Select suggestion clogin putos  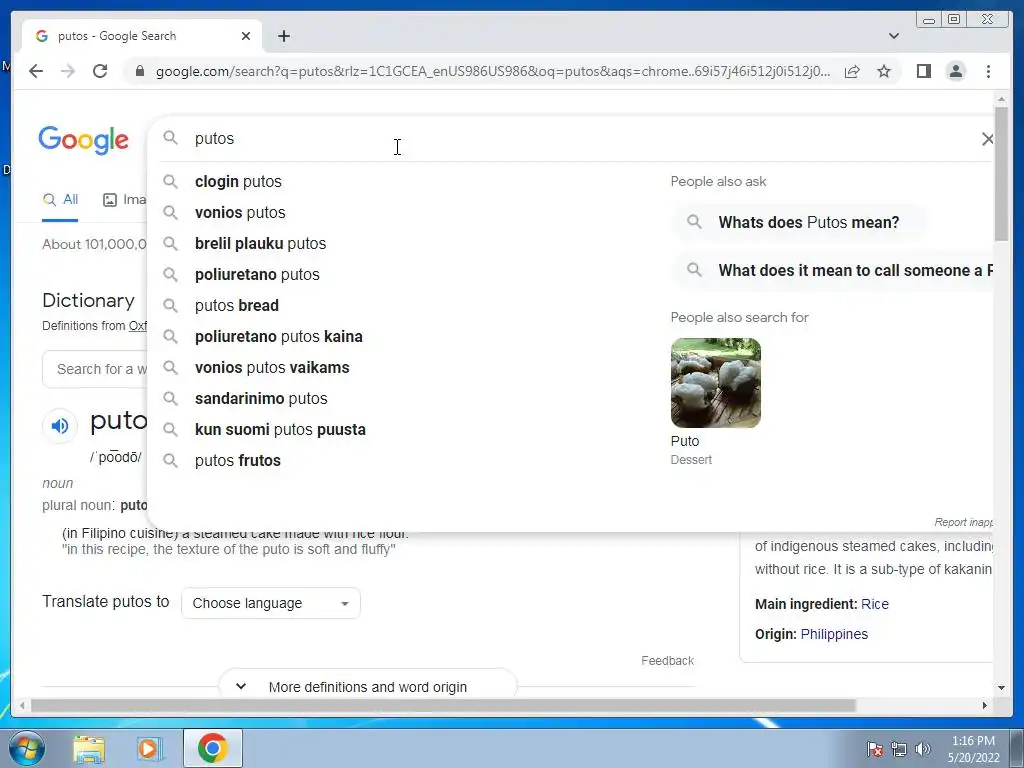238,182
